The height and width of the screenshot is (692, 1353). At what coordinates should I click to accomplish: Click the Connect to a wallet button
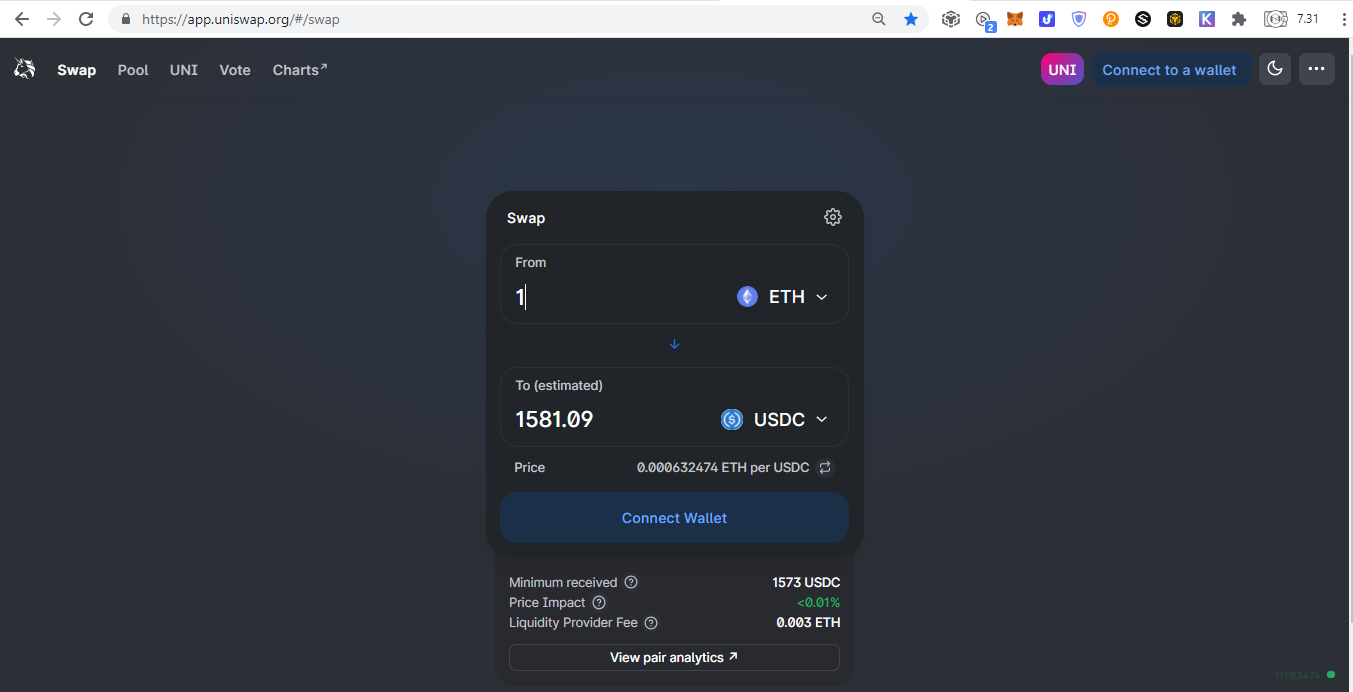[1169, 69]
